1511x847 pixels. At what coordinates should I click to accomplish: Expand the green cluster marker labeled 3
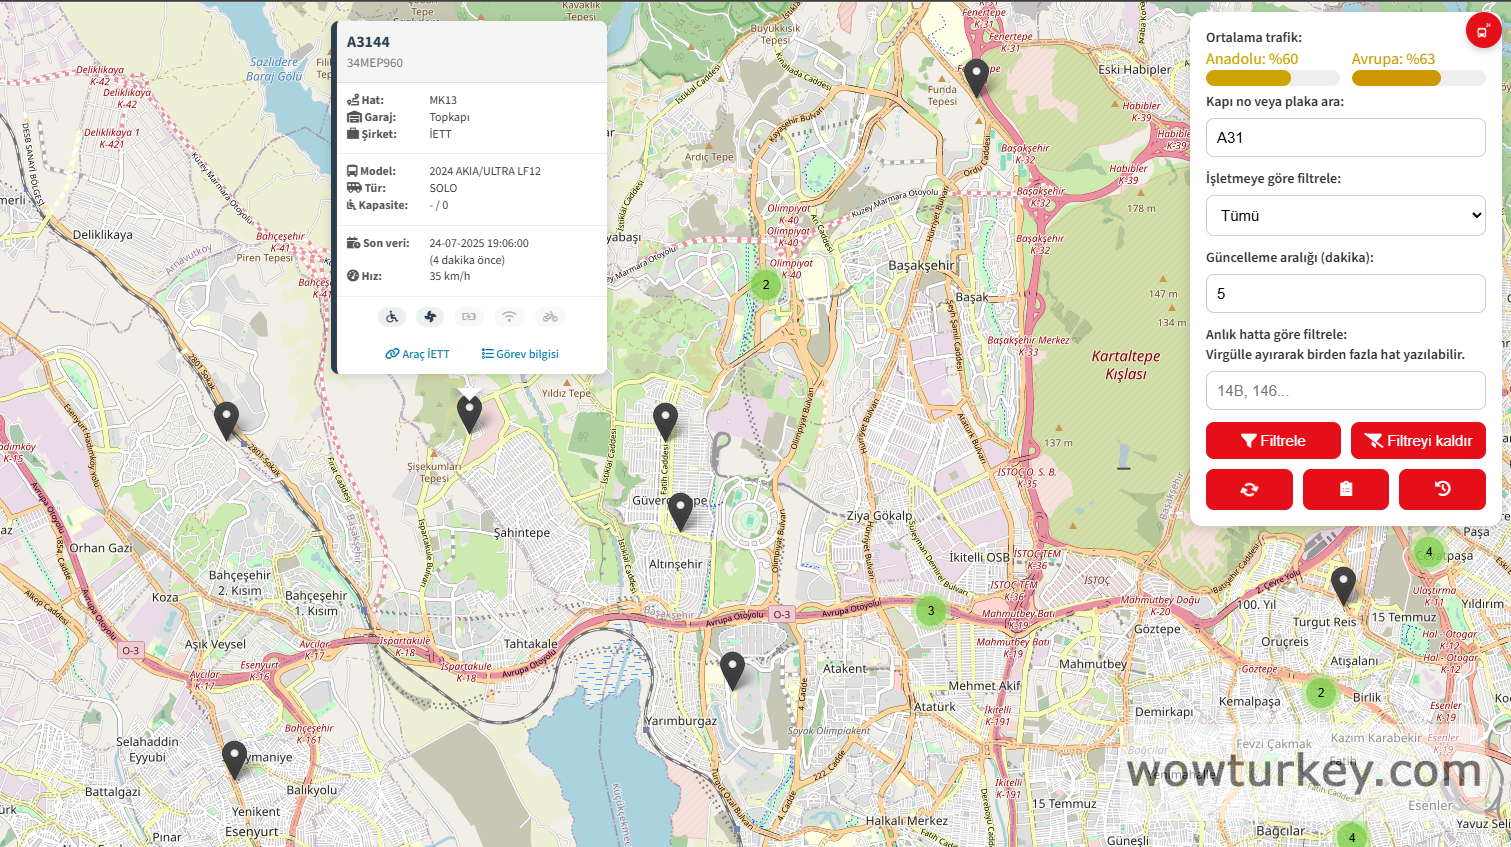click(x=931, y=611)
